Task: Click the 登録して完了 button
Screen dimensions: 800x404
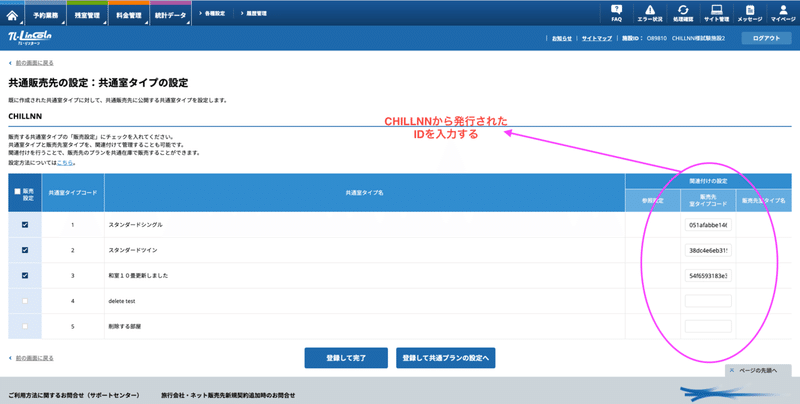Action: [346, 357]
